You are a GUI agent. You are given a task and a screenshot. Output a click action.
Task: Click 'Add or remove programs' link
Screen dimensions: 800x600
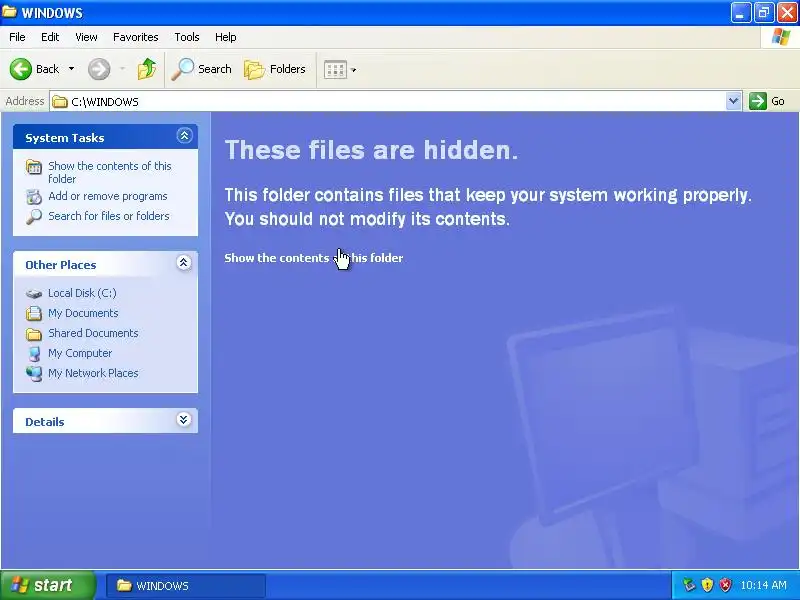coord(108,196)
